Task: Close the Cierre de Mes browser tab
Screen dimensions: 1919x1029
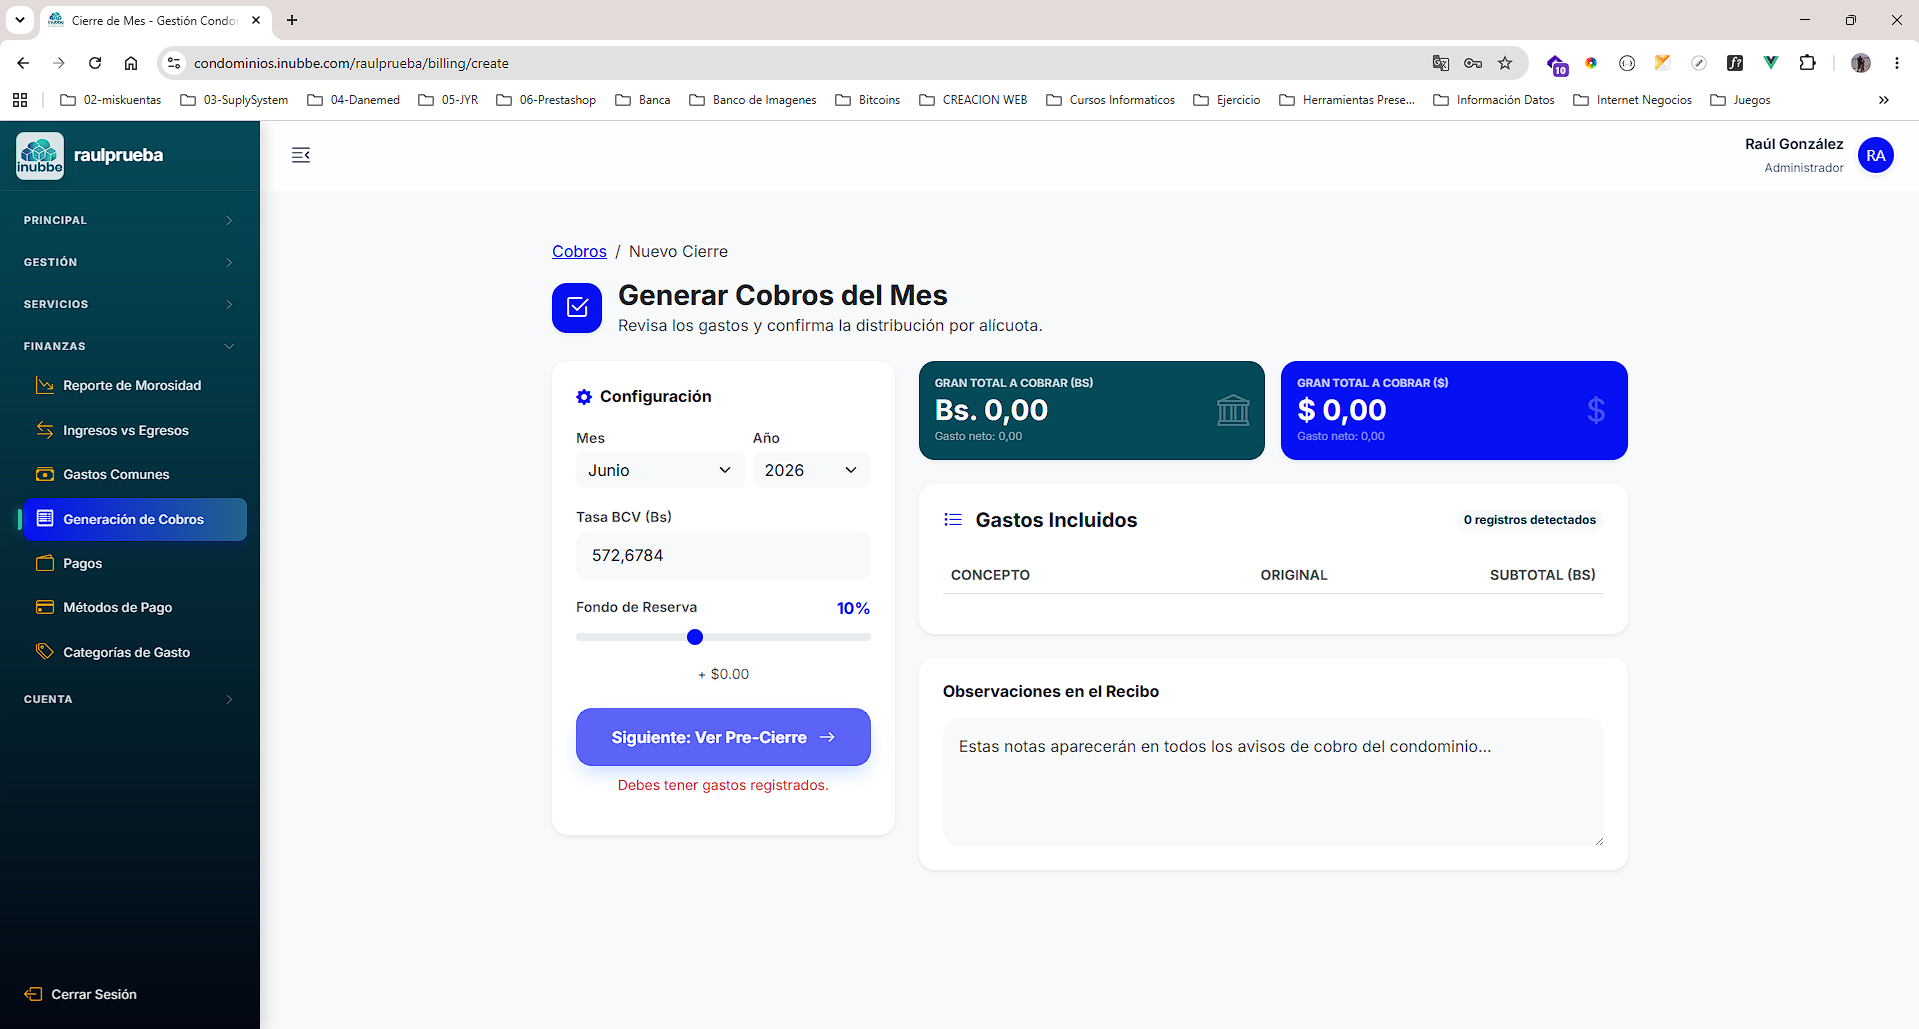Action: point(256,20)
